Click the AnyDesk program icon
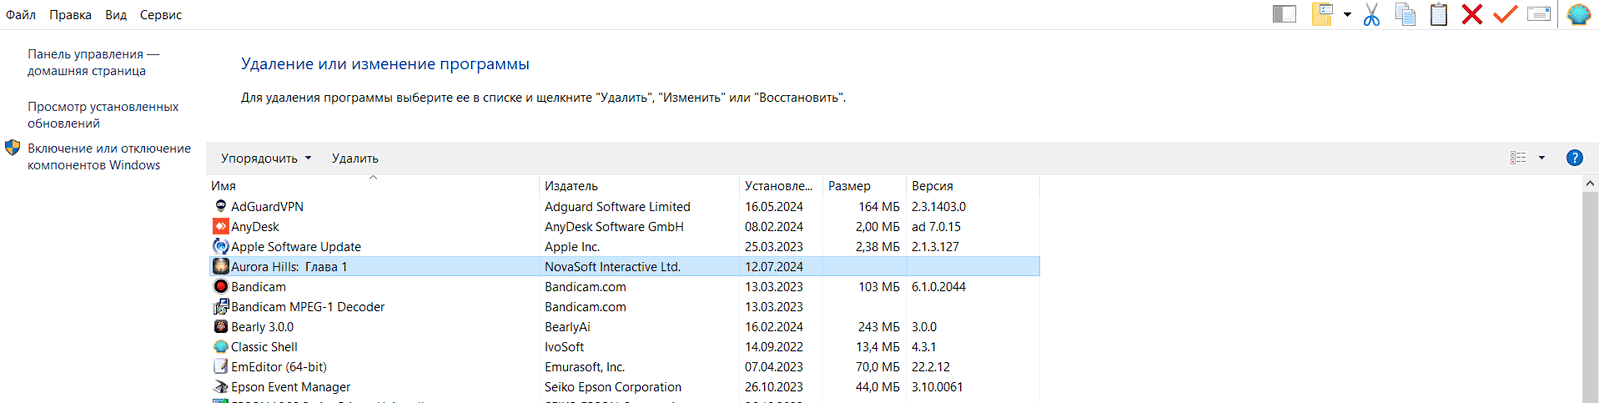This screenshot has width=1599, height=403. click(x=221, y=226)
